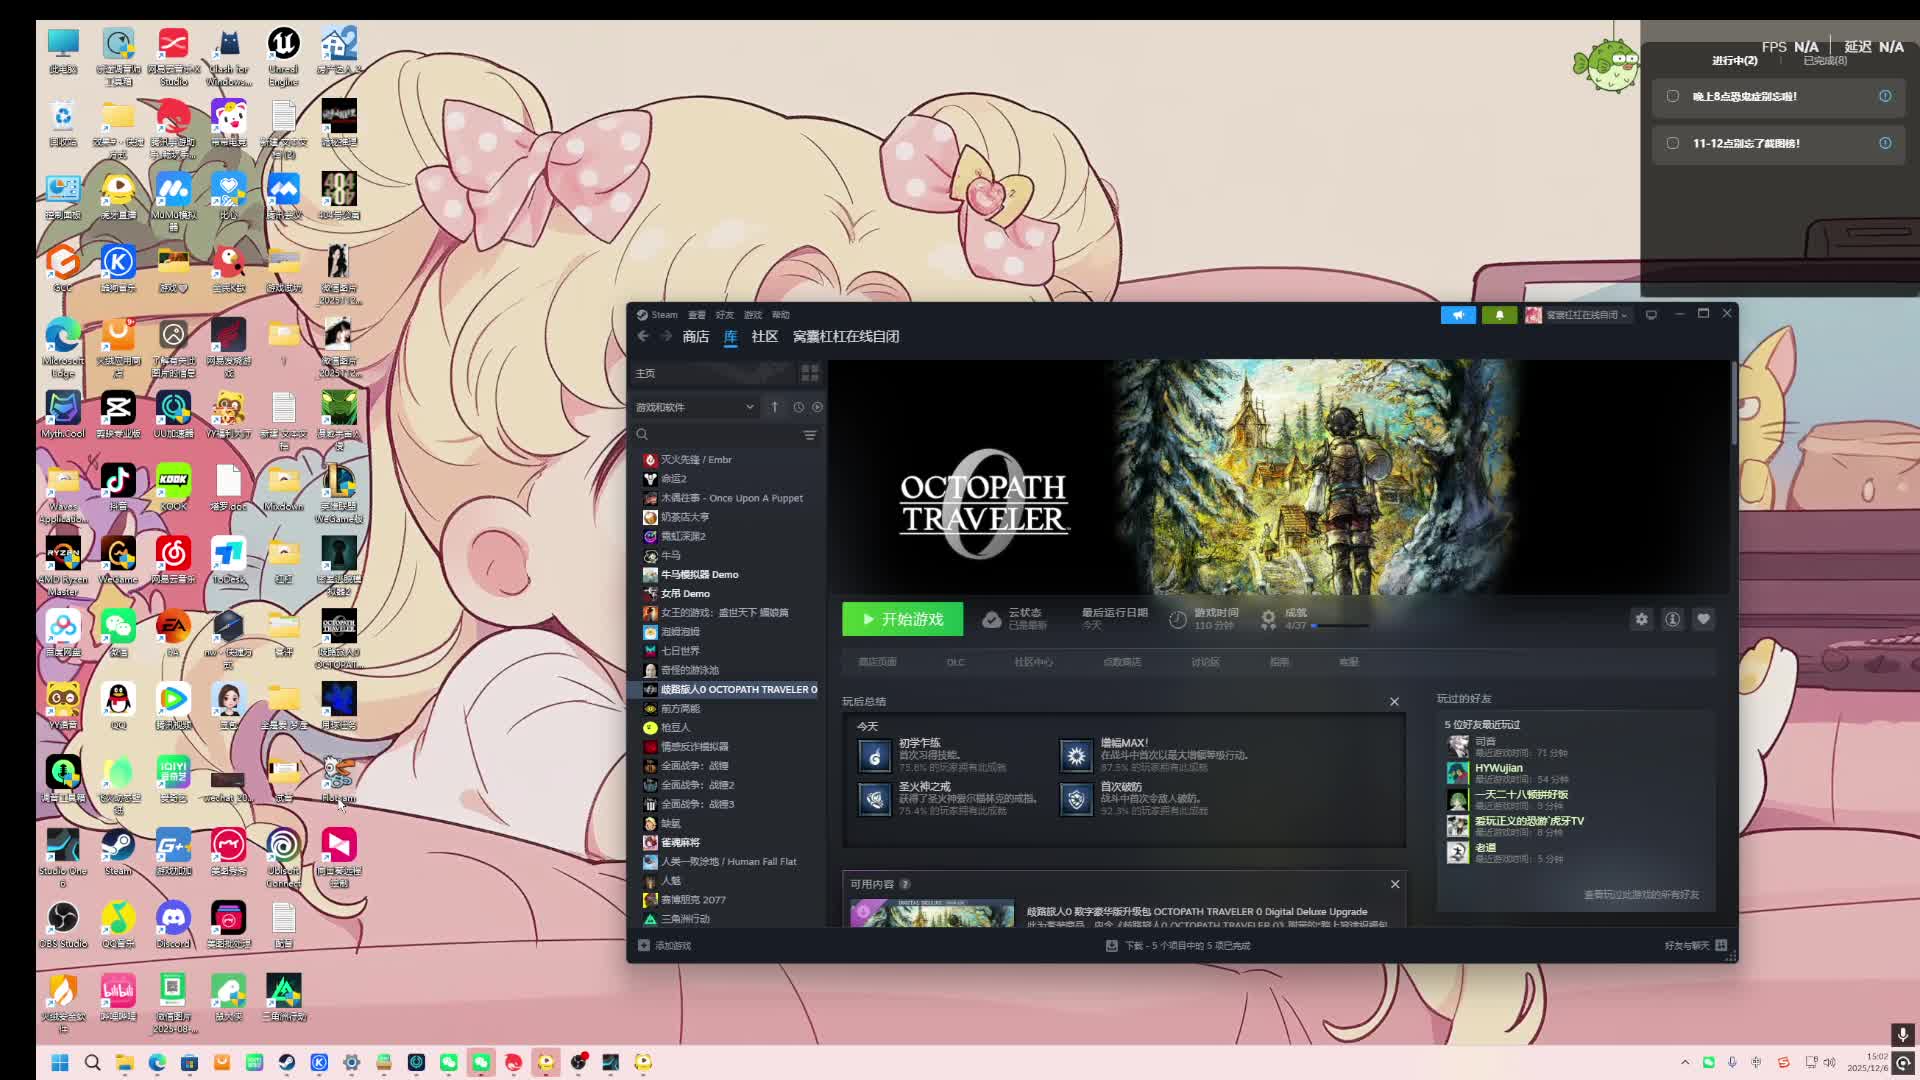This screenshot has height=1080, width=1920.
Task: Show game info circle icon
Action: pyautogui.click(x=1672, y=619)
